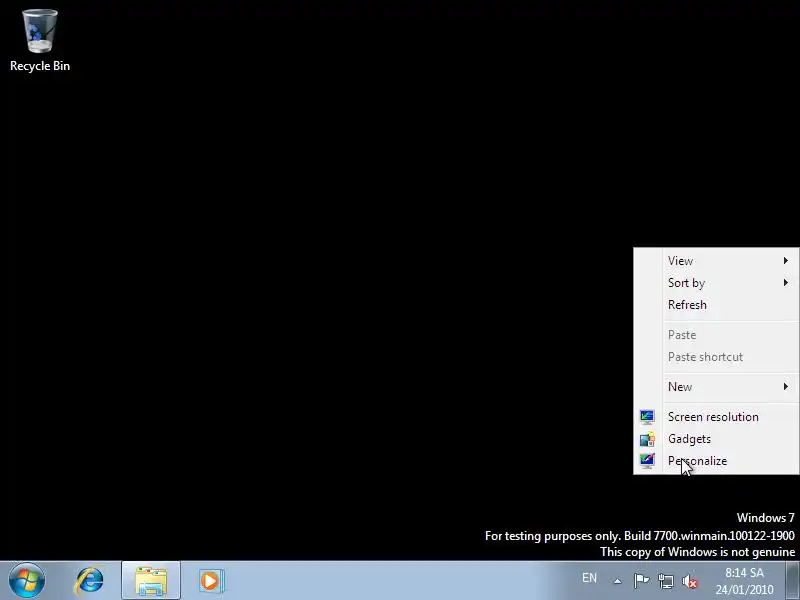Click the EN language indicator
The image size is (800, 600).
pyautogui.click(x=589, y=578)
